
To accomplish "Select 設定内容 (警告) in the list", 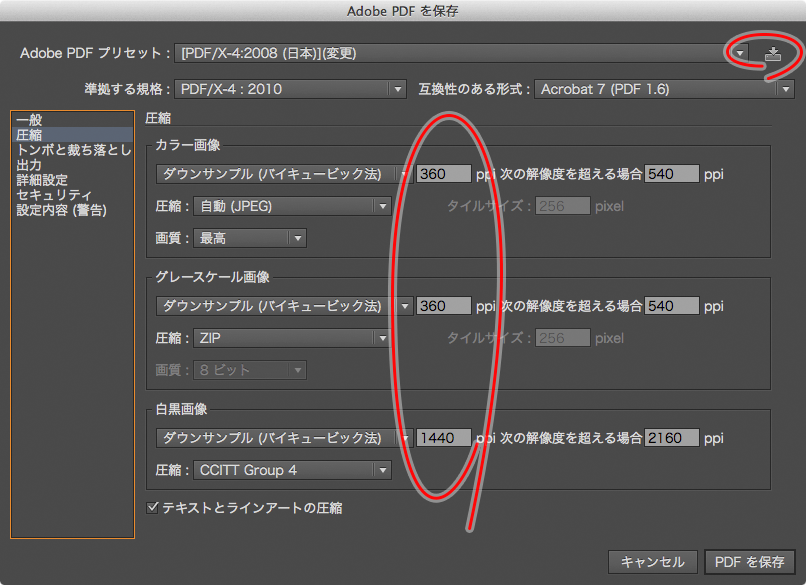I will coord(61,210).
